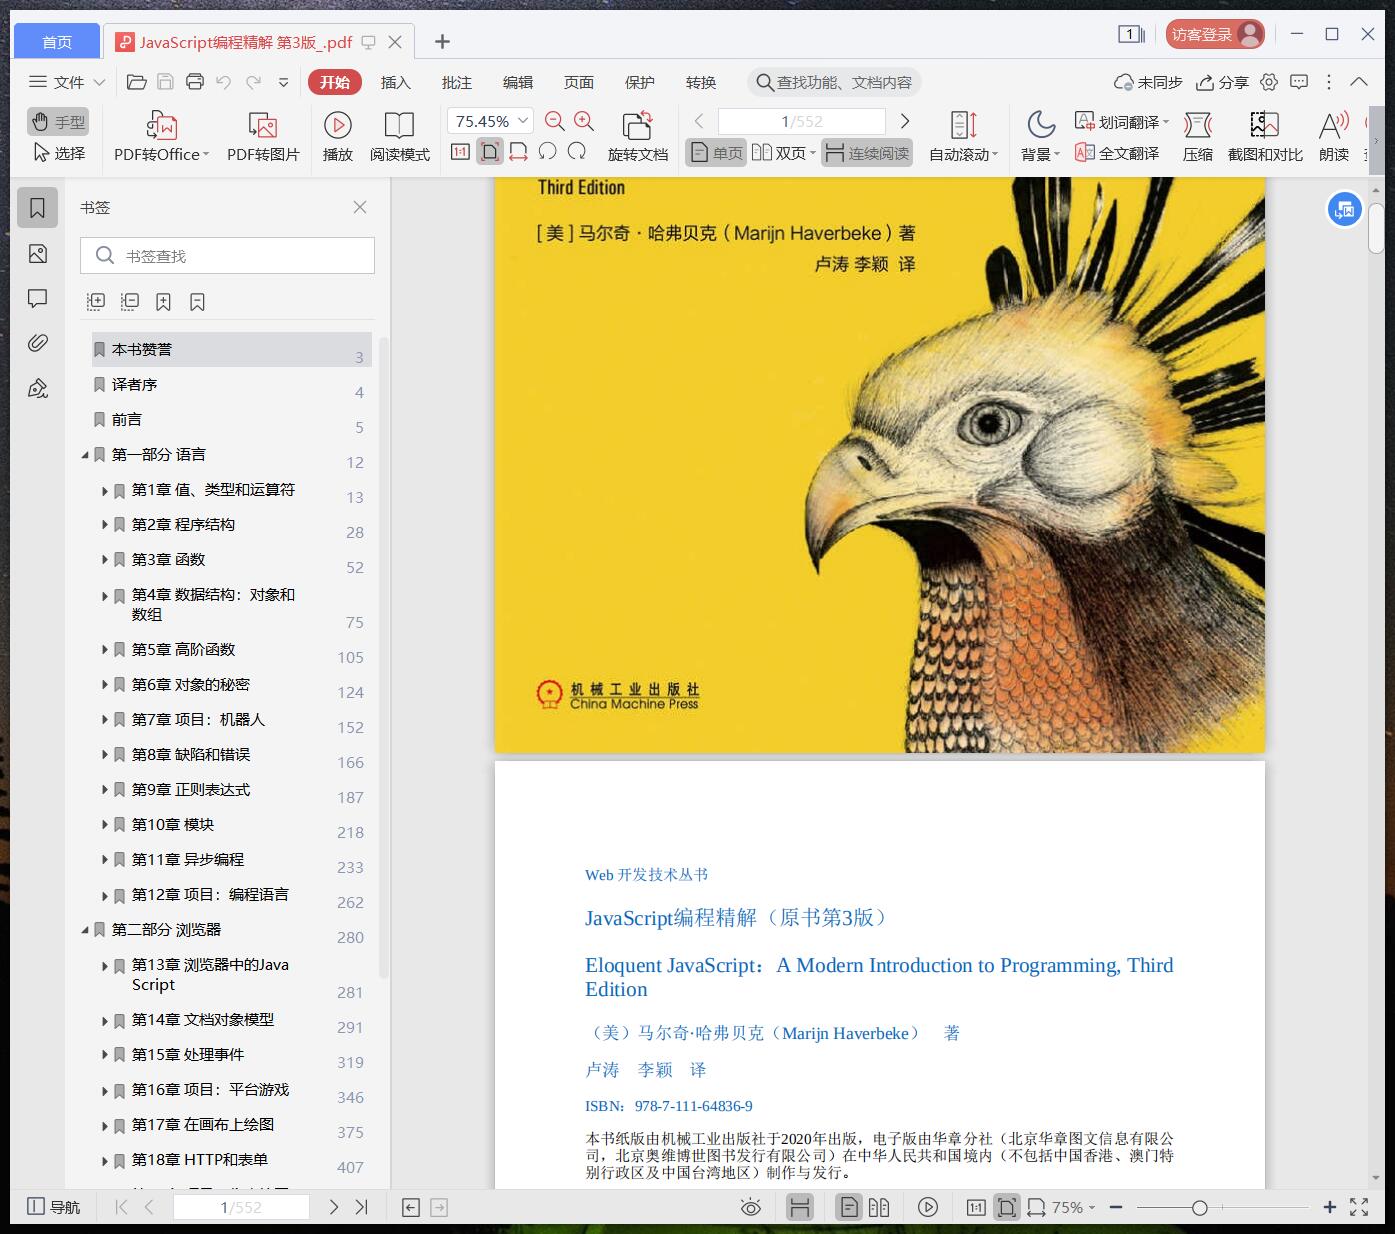Toggle double-page view in status bar
1395x1234 pixels.
(879, 1207)
